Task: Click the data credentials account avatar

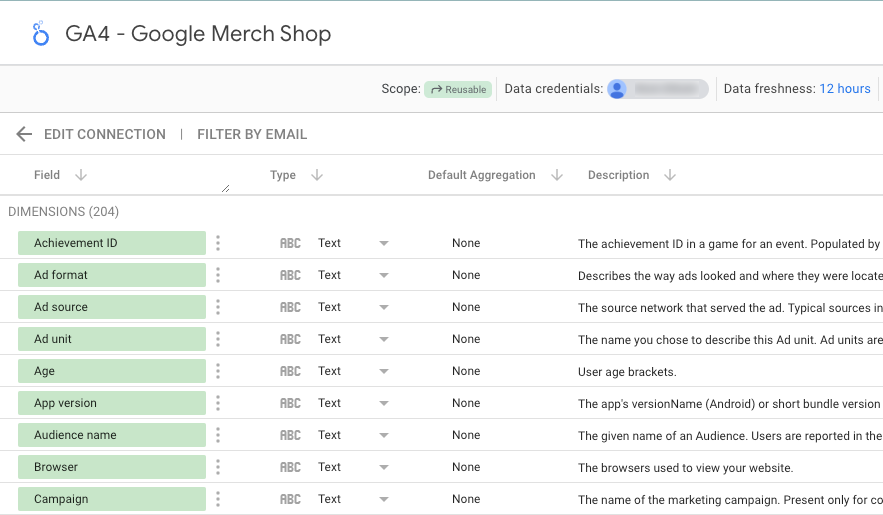Action: [x=618, y=89]
